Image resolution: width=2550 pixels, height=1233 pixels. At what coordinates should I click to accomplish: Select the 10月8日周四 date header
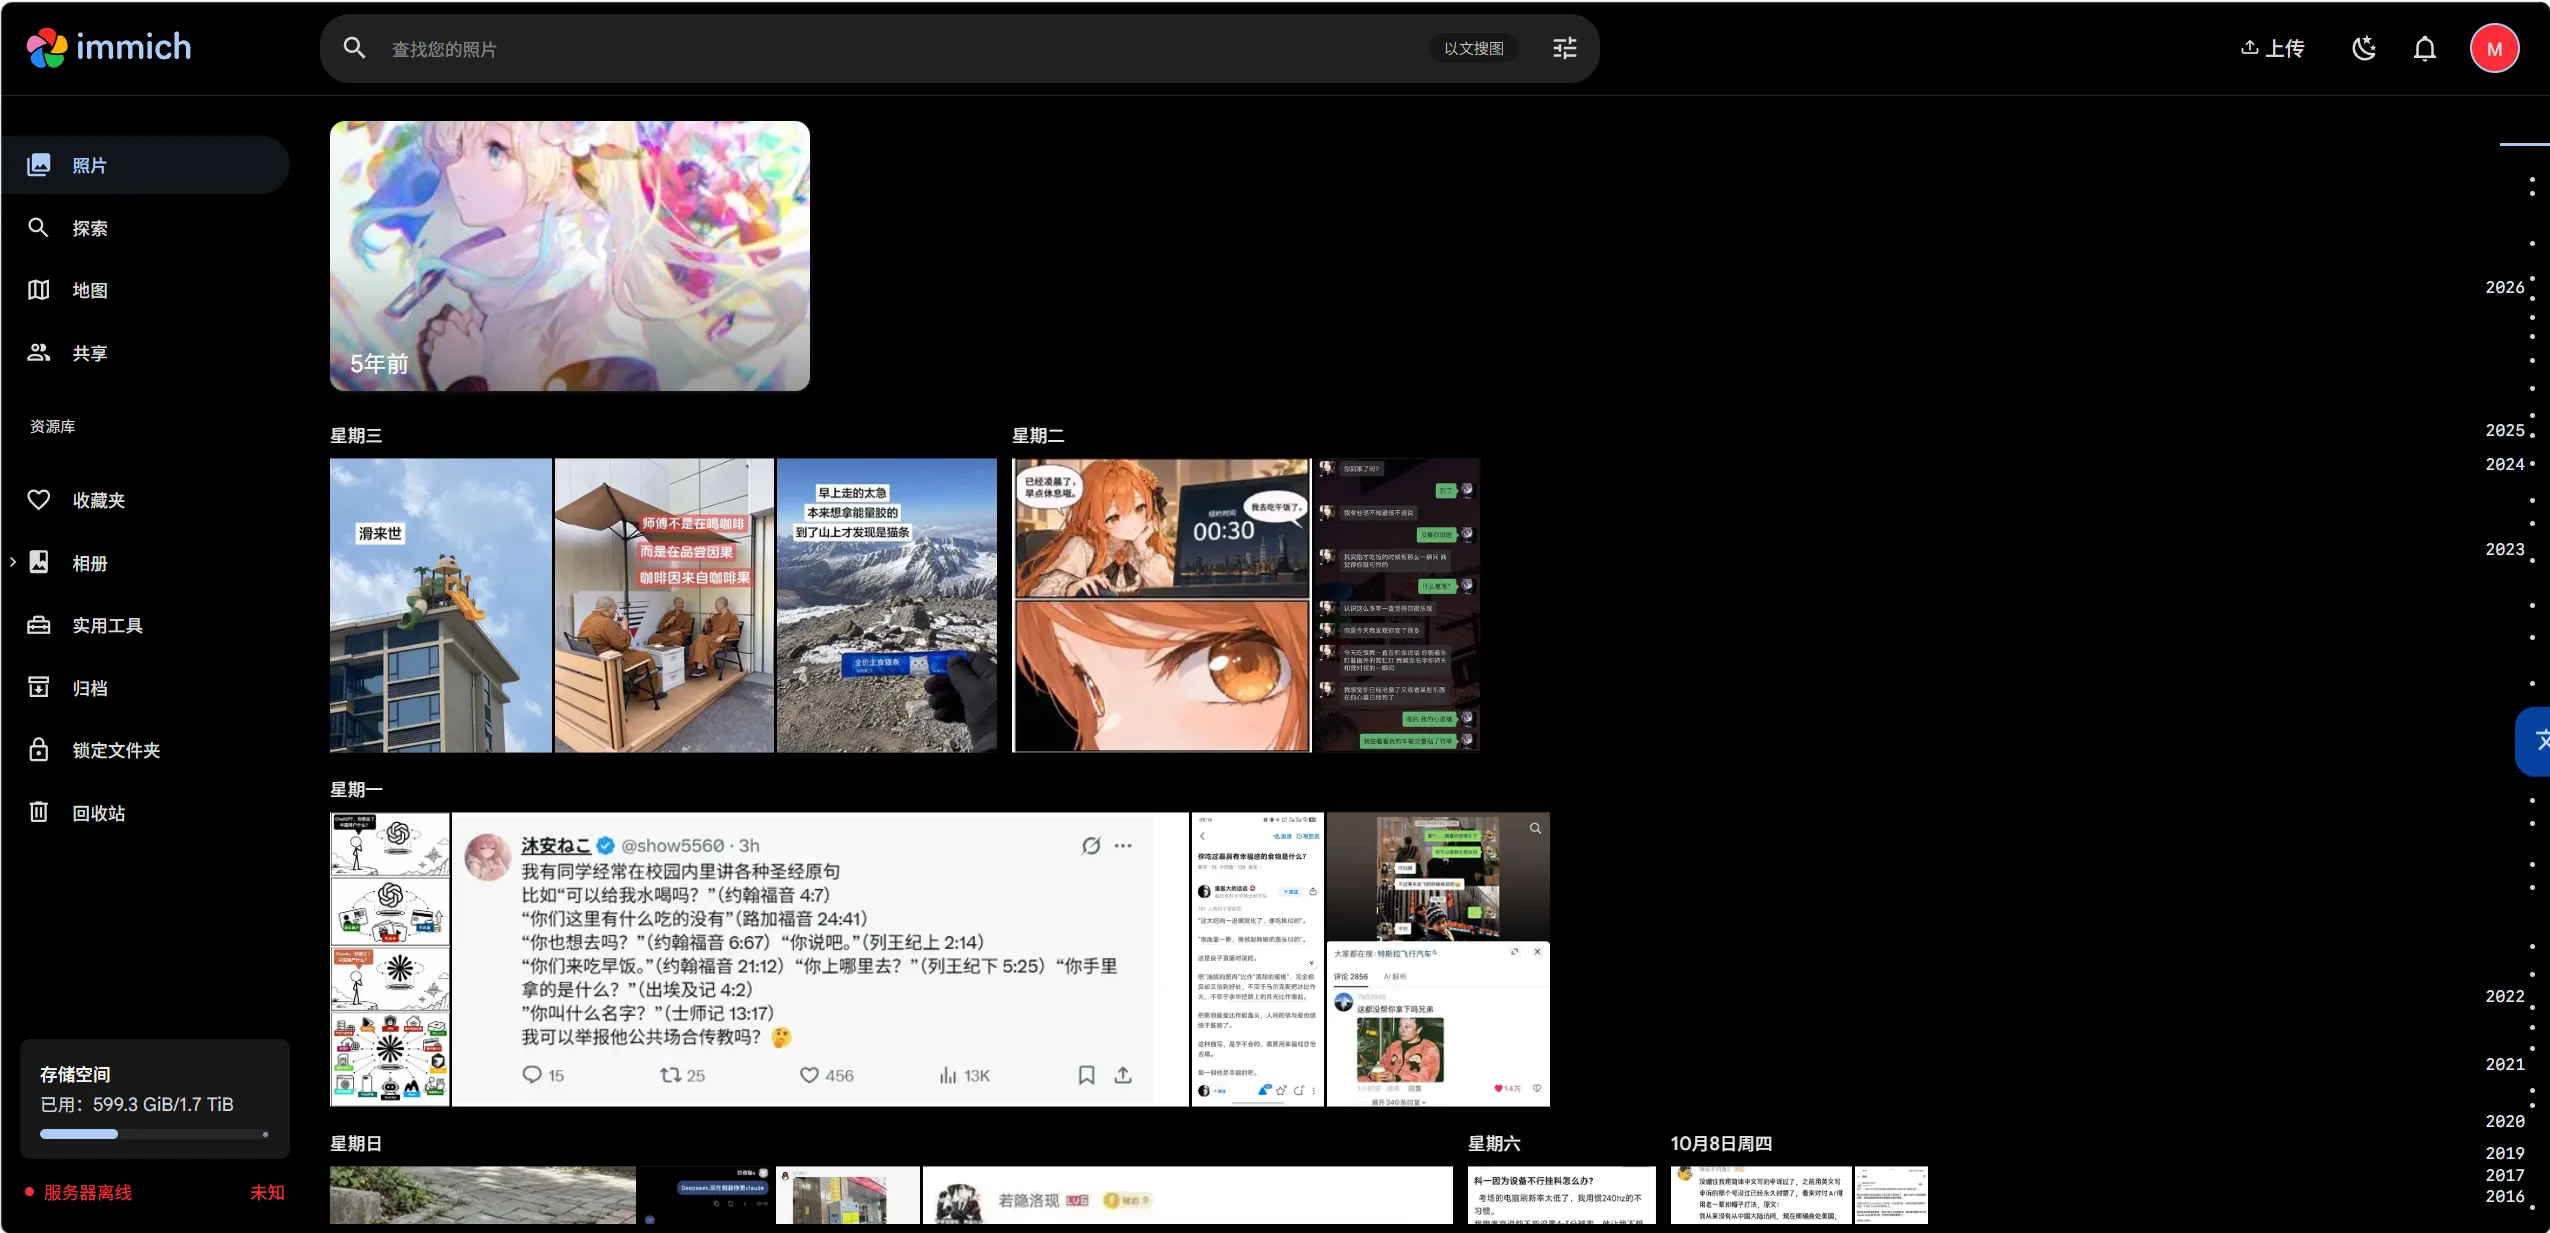click(x=1721, y=1143)
